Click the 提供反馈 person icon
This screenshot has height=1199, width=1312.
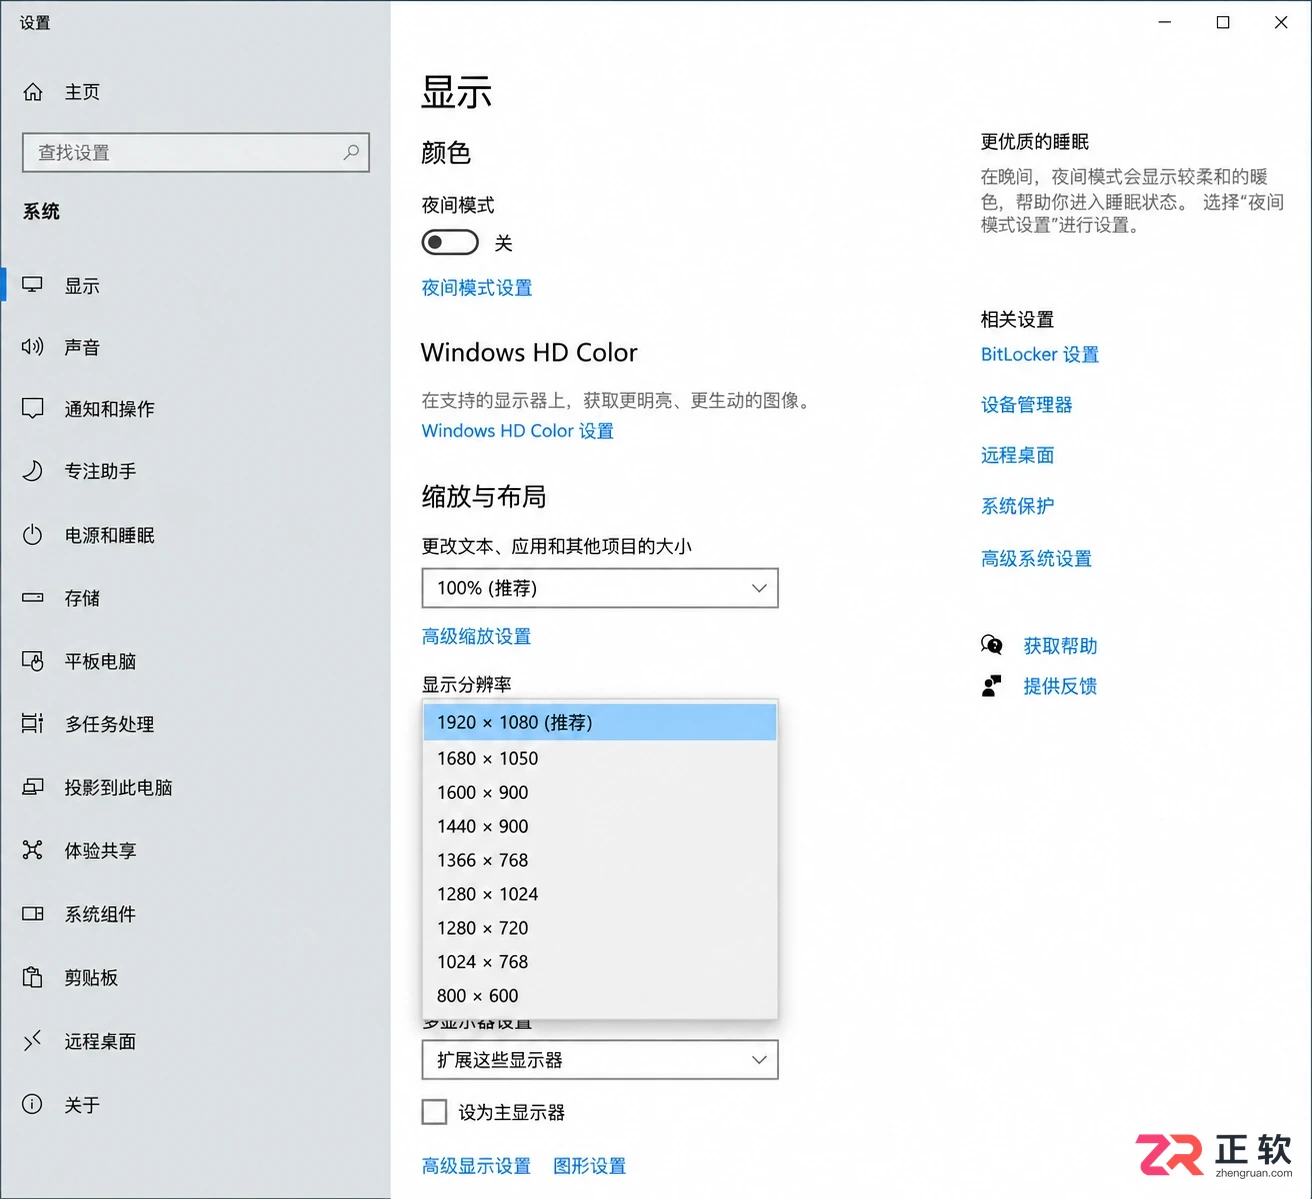coord(992,686)
